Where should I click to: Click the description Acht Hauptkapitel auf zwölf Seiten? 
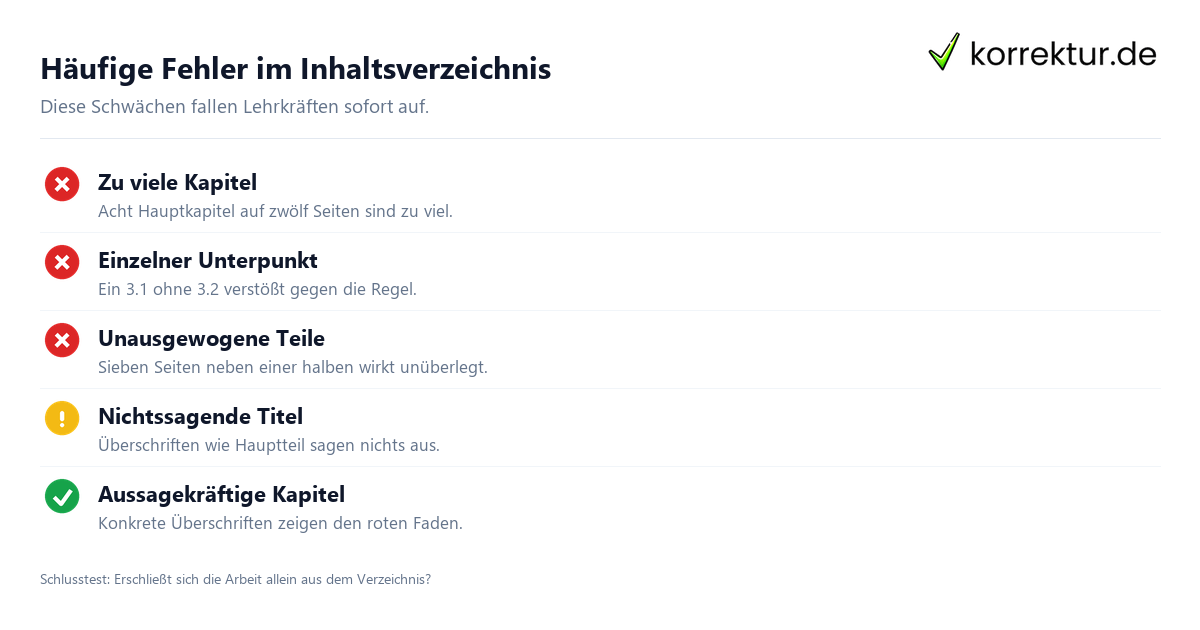tap(275, 211)
